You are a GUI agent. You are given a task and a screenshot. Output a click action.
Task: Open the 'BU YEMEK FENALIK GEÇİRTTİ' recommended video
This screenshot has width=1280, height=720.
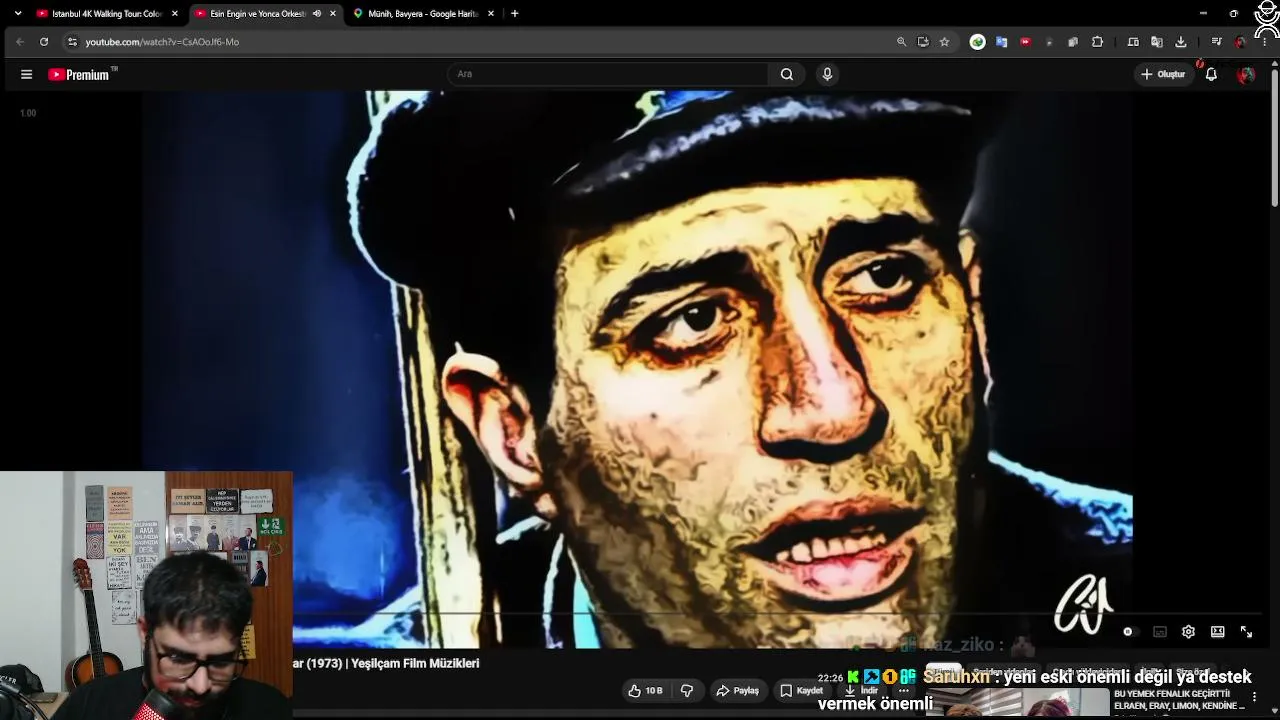point(1179,700)
